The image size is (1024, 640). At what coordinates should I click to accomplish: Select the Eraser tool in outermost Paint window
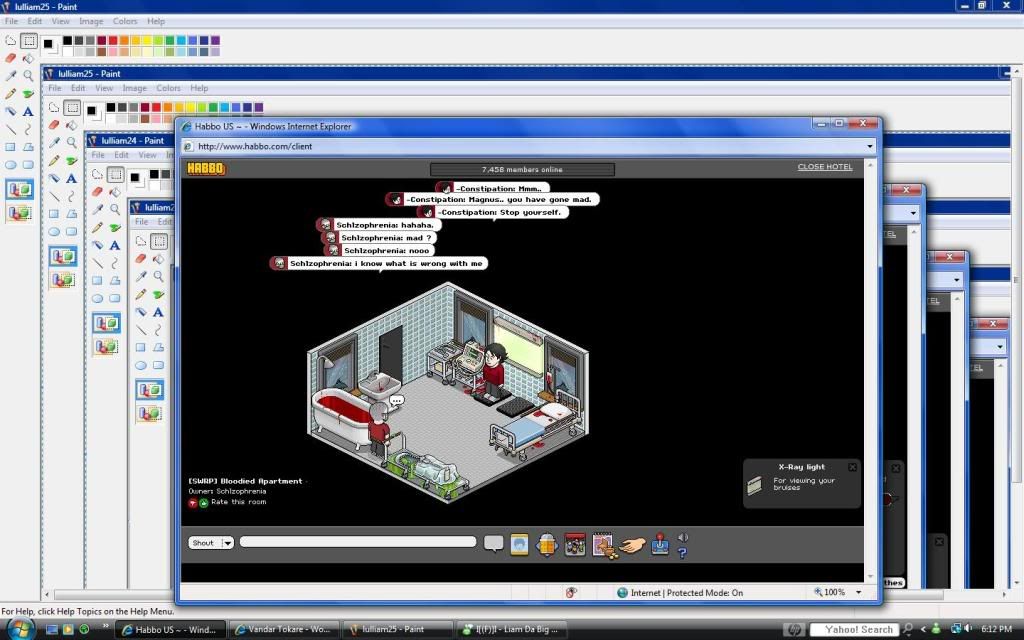pos(11,58)
